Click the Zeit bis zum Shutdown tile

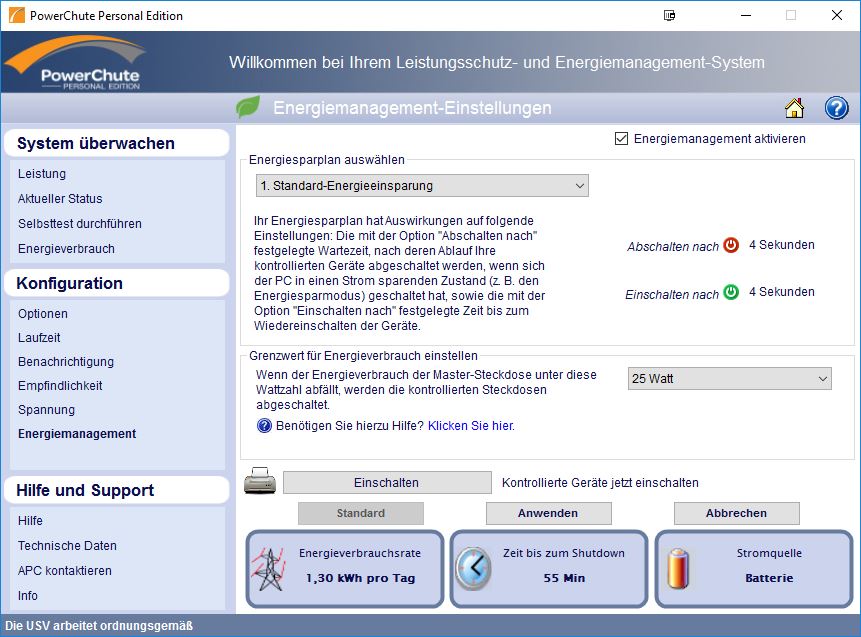click(x=549, y=569)
